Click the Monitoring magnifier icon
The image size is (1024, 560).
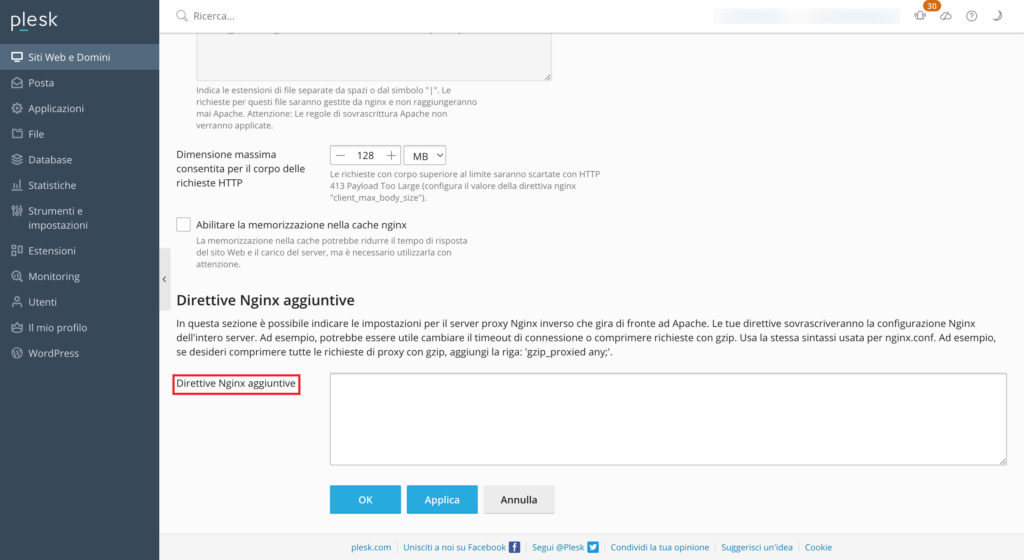[x=17, y=276]
